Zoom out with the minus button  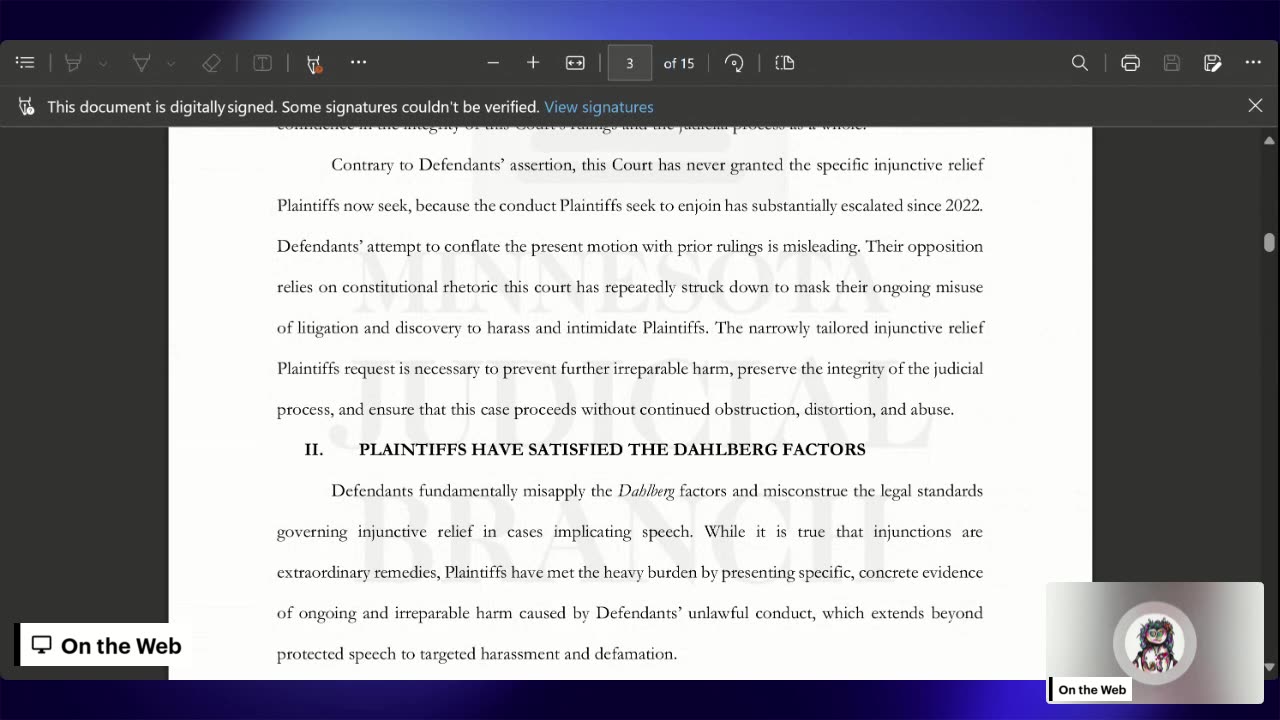pyautogui.click(x=493, y=63)
